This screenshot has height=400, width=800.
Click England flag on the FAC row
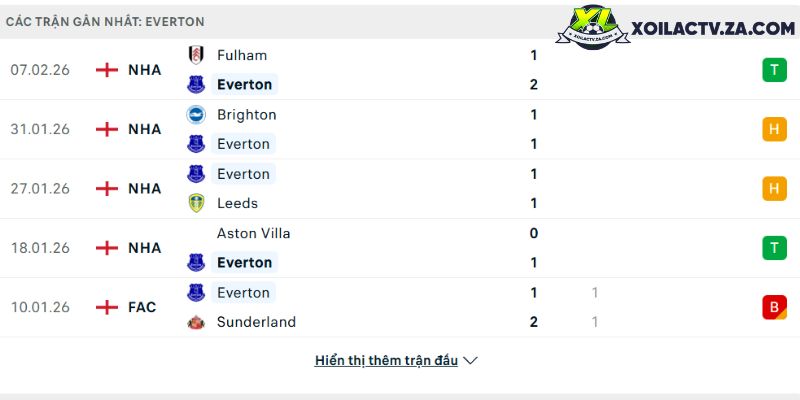106,307
